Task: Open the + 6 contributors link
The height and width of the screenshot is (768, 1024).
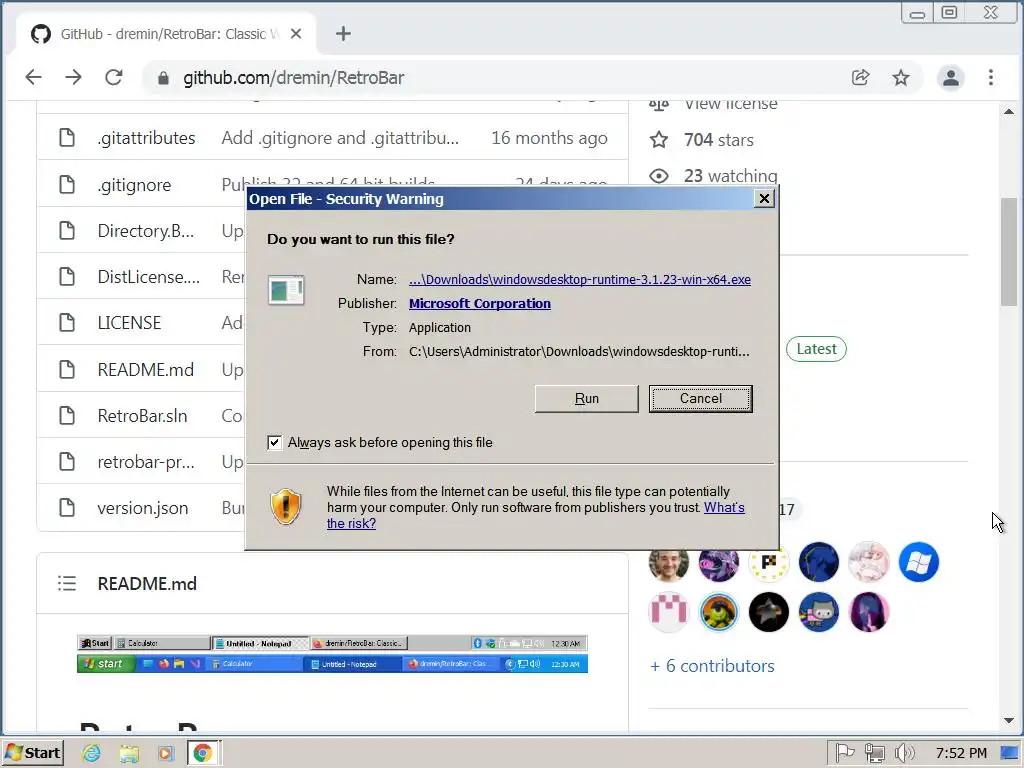Action: pos(712,666)
